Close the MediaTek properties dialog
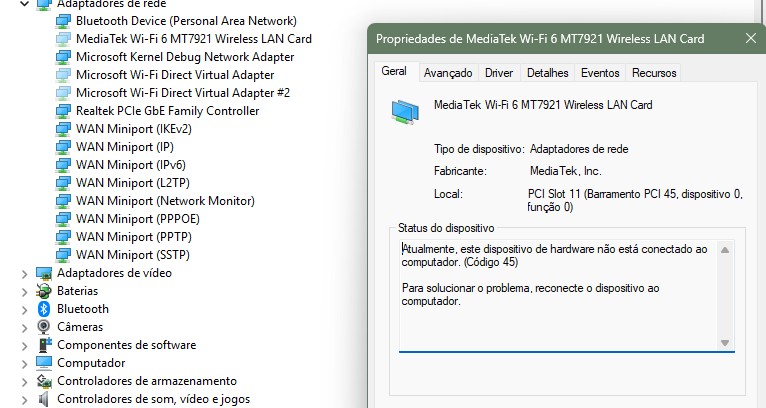Image resolution: width=766 pixels, height=408 pixels. click(x=751, y=38)
